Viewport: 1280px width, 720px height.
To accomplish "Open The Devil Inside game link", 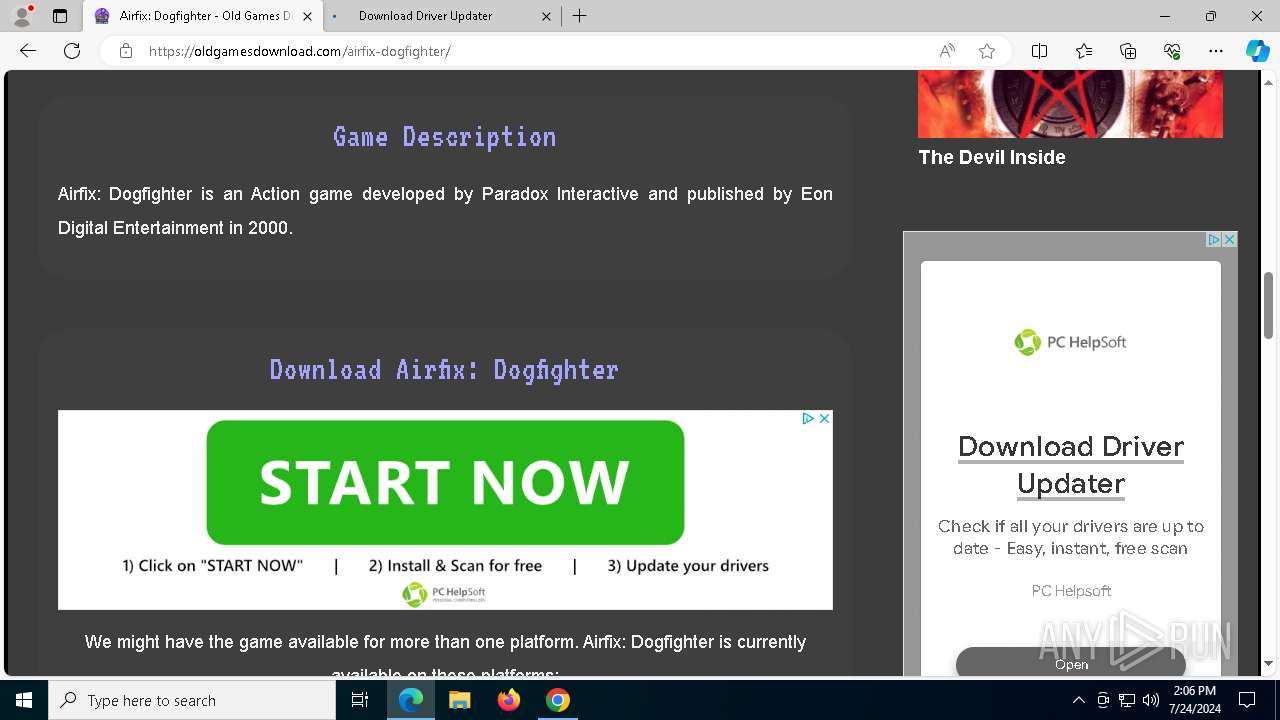I will [x=992, y=157].
